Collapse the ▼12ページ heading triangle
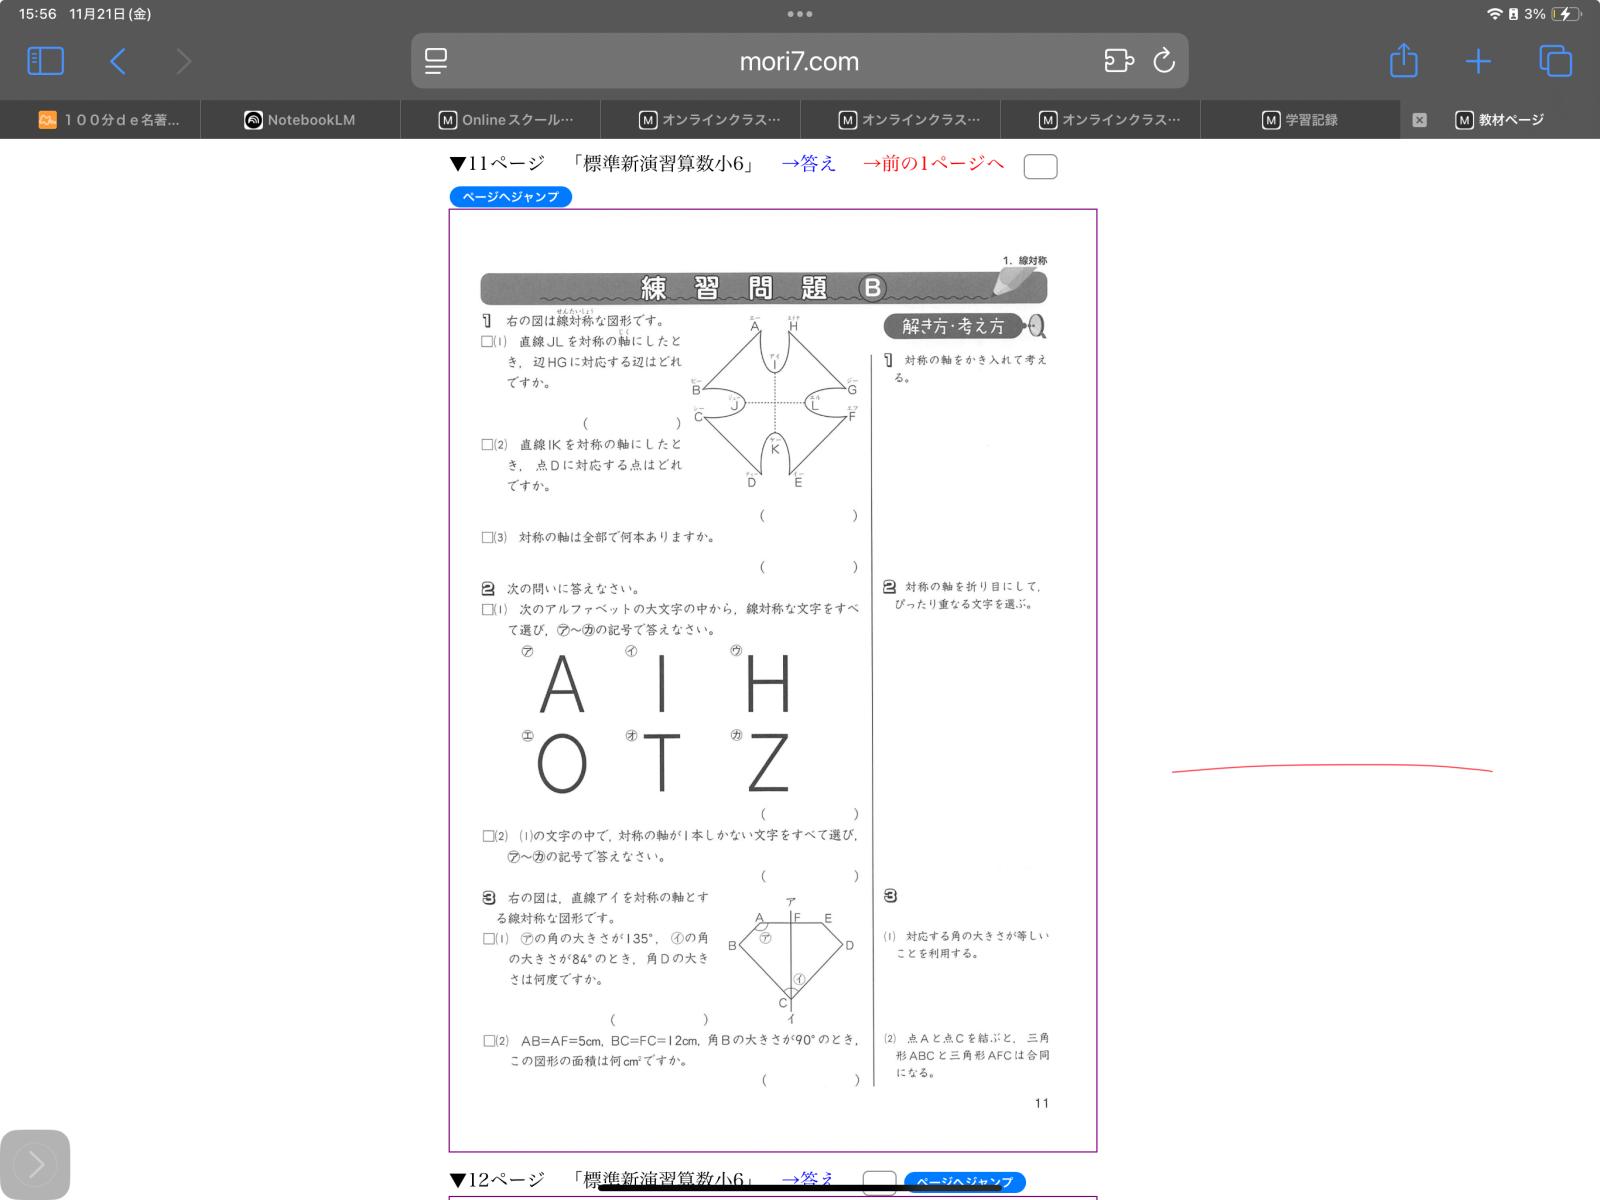The width and height of the screenshot is (1600, 1200). 458,1180
